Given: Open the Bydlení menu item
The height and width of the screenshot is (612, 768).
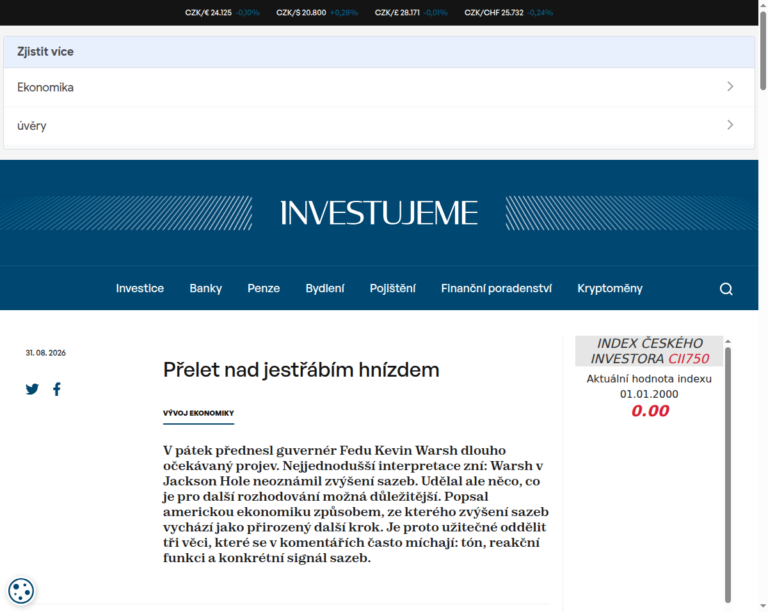Looking at the screenshot, I should (325, 288).
